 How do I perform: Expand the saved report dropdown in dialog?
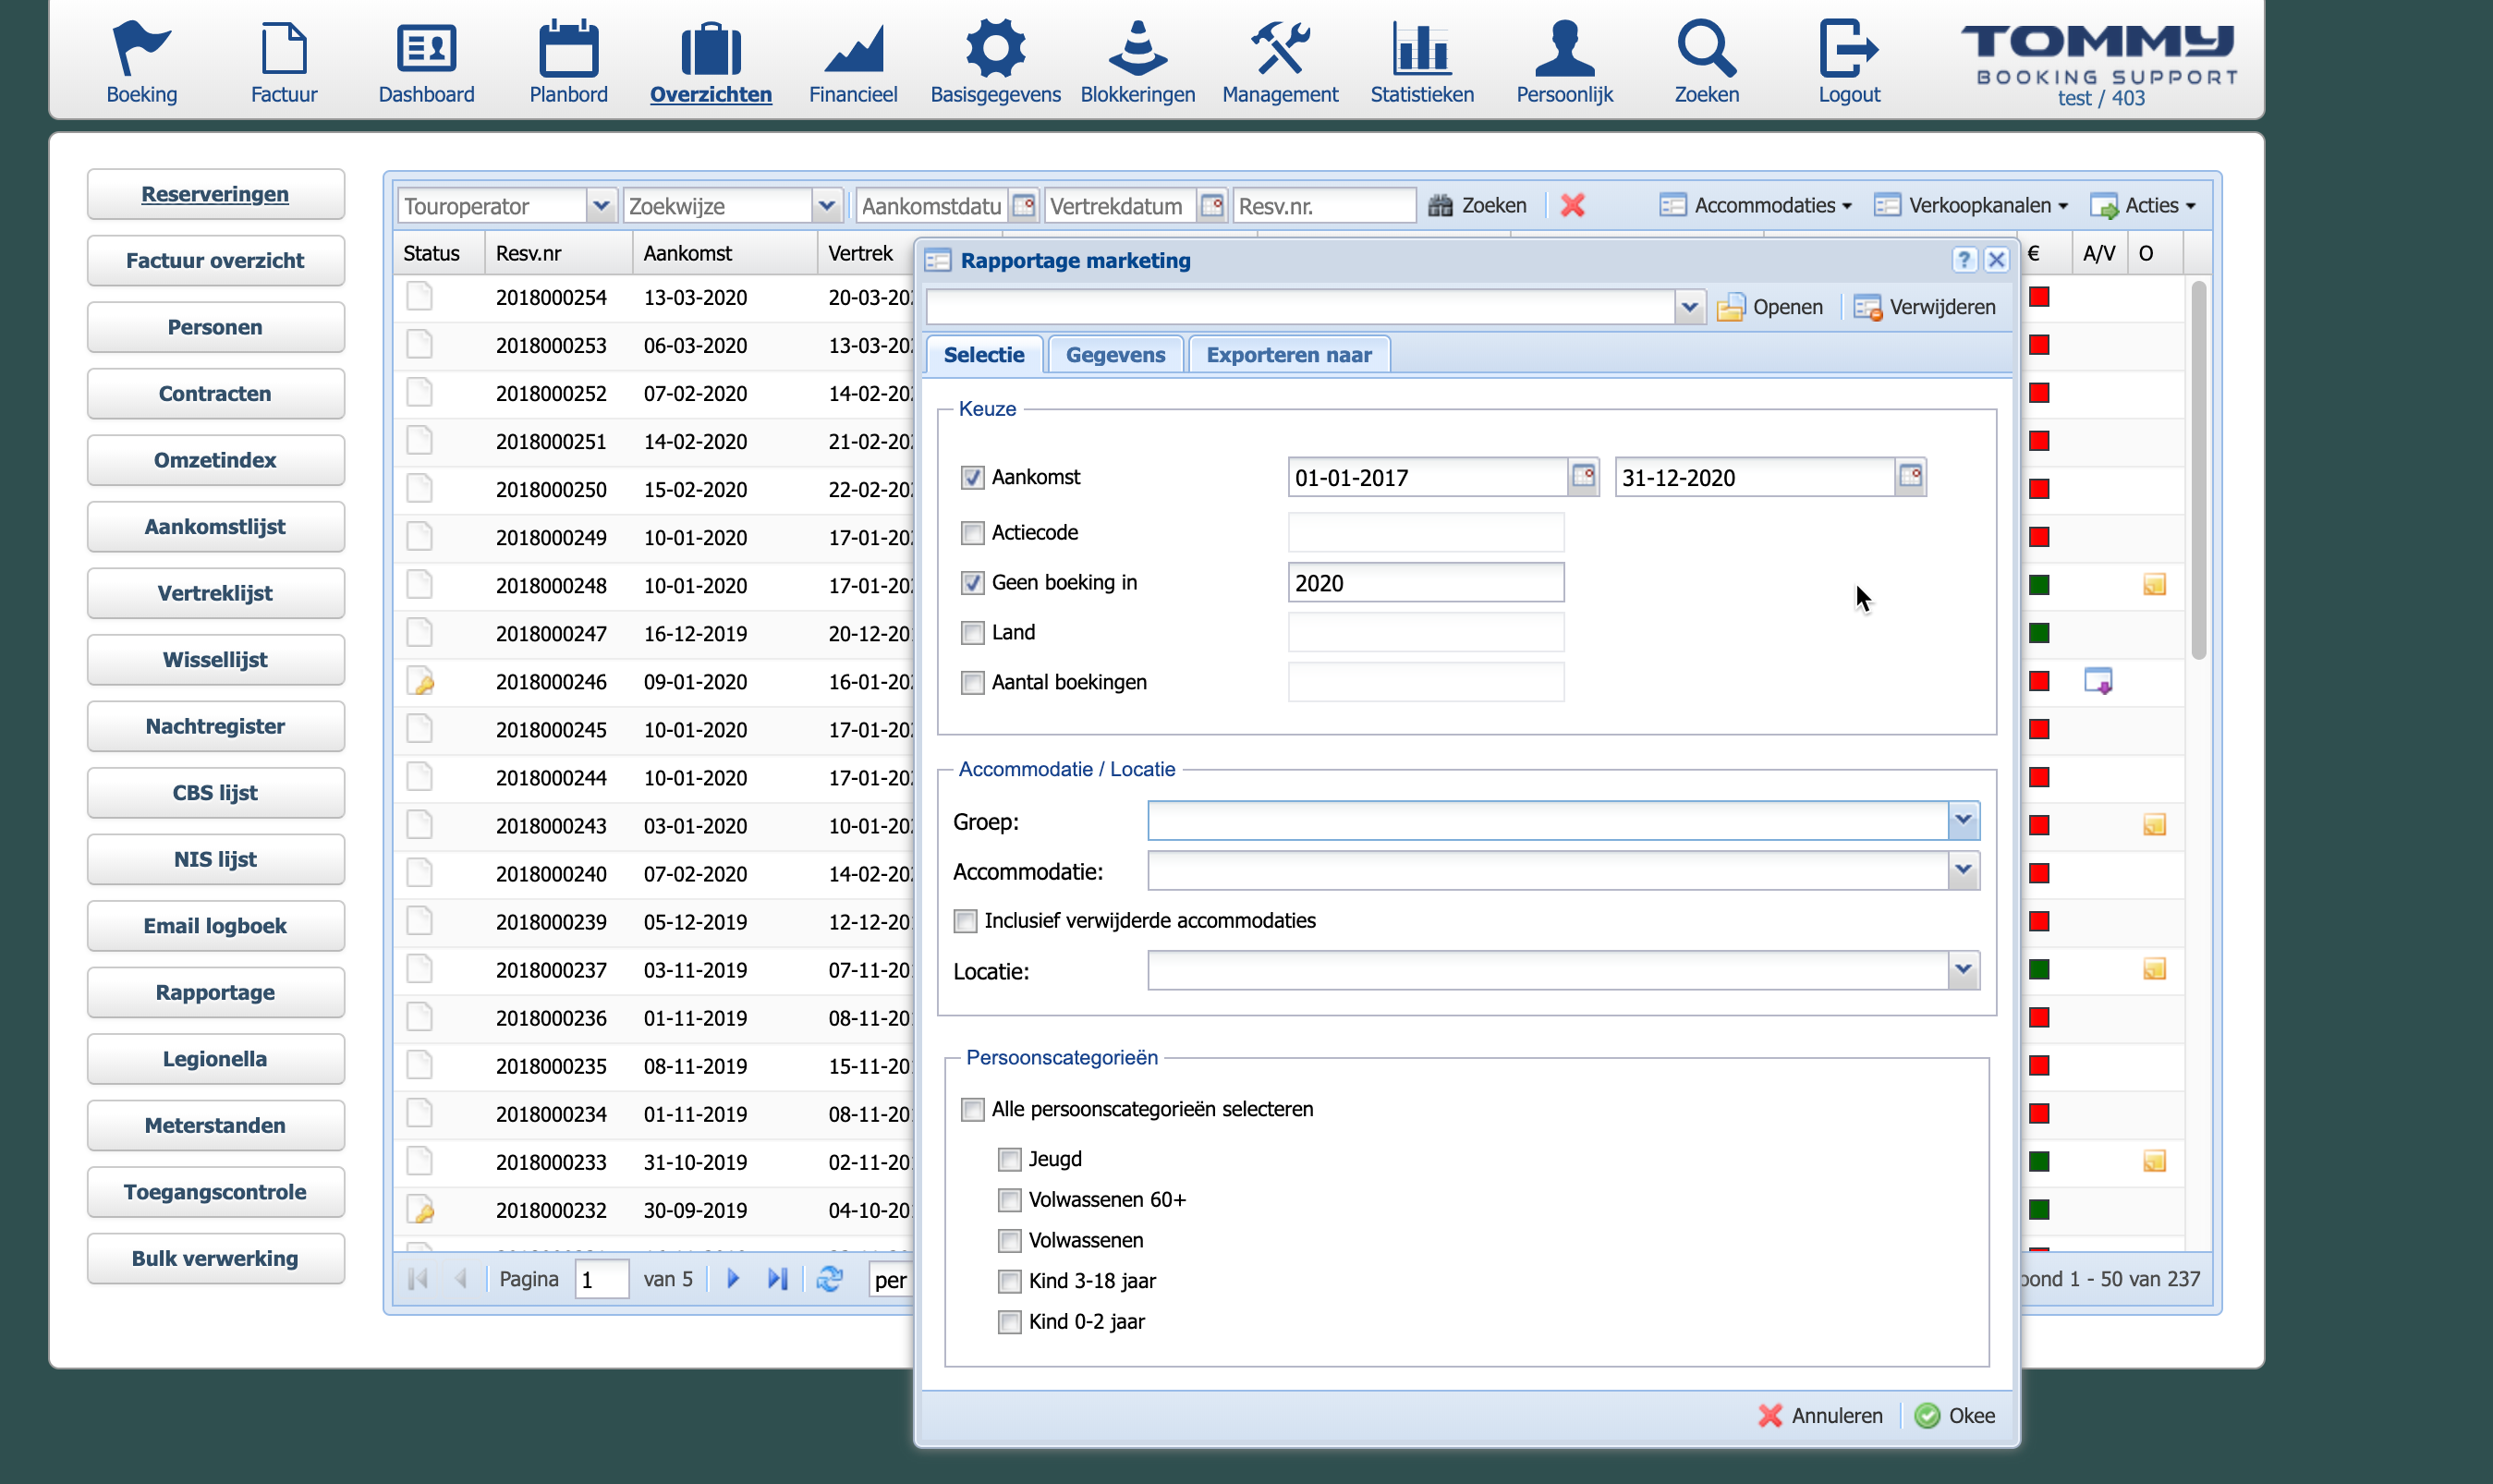click(x=1688, y=307)
